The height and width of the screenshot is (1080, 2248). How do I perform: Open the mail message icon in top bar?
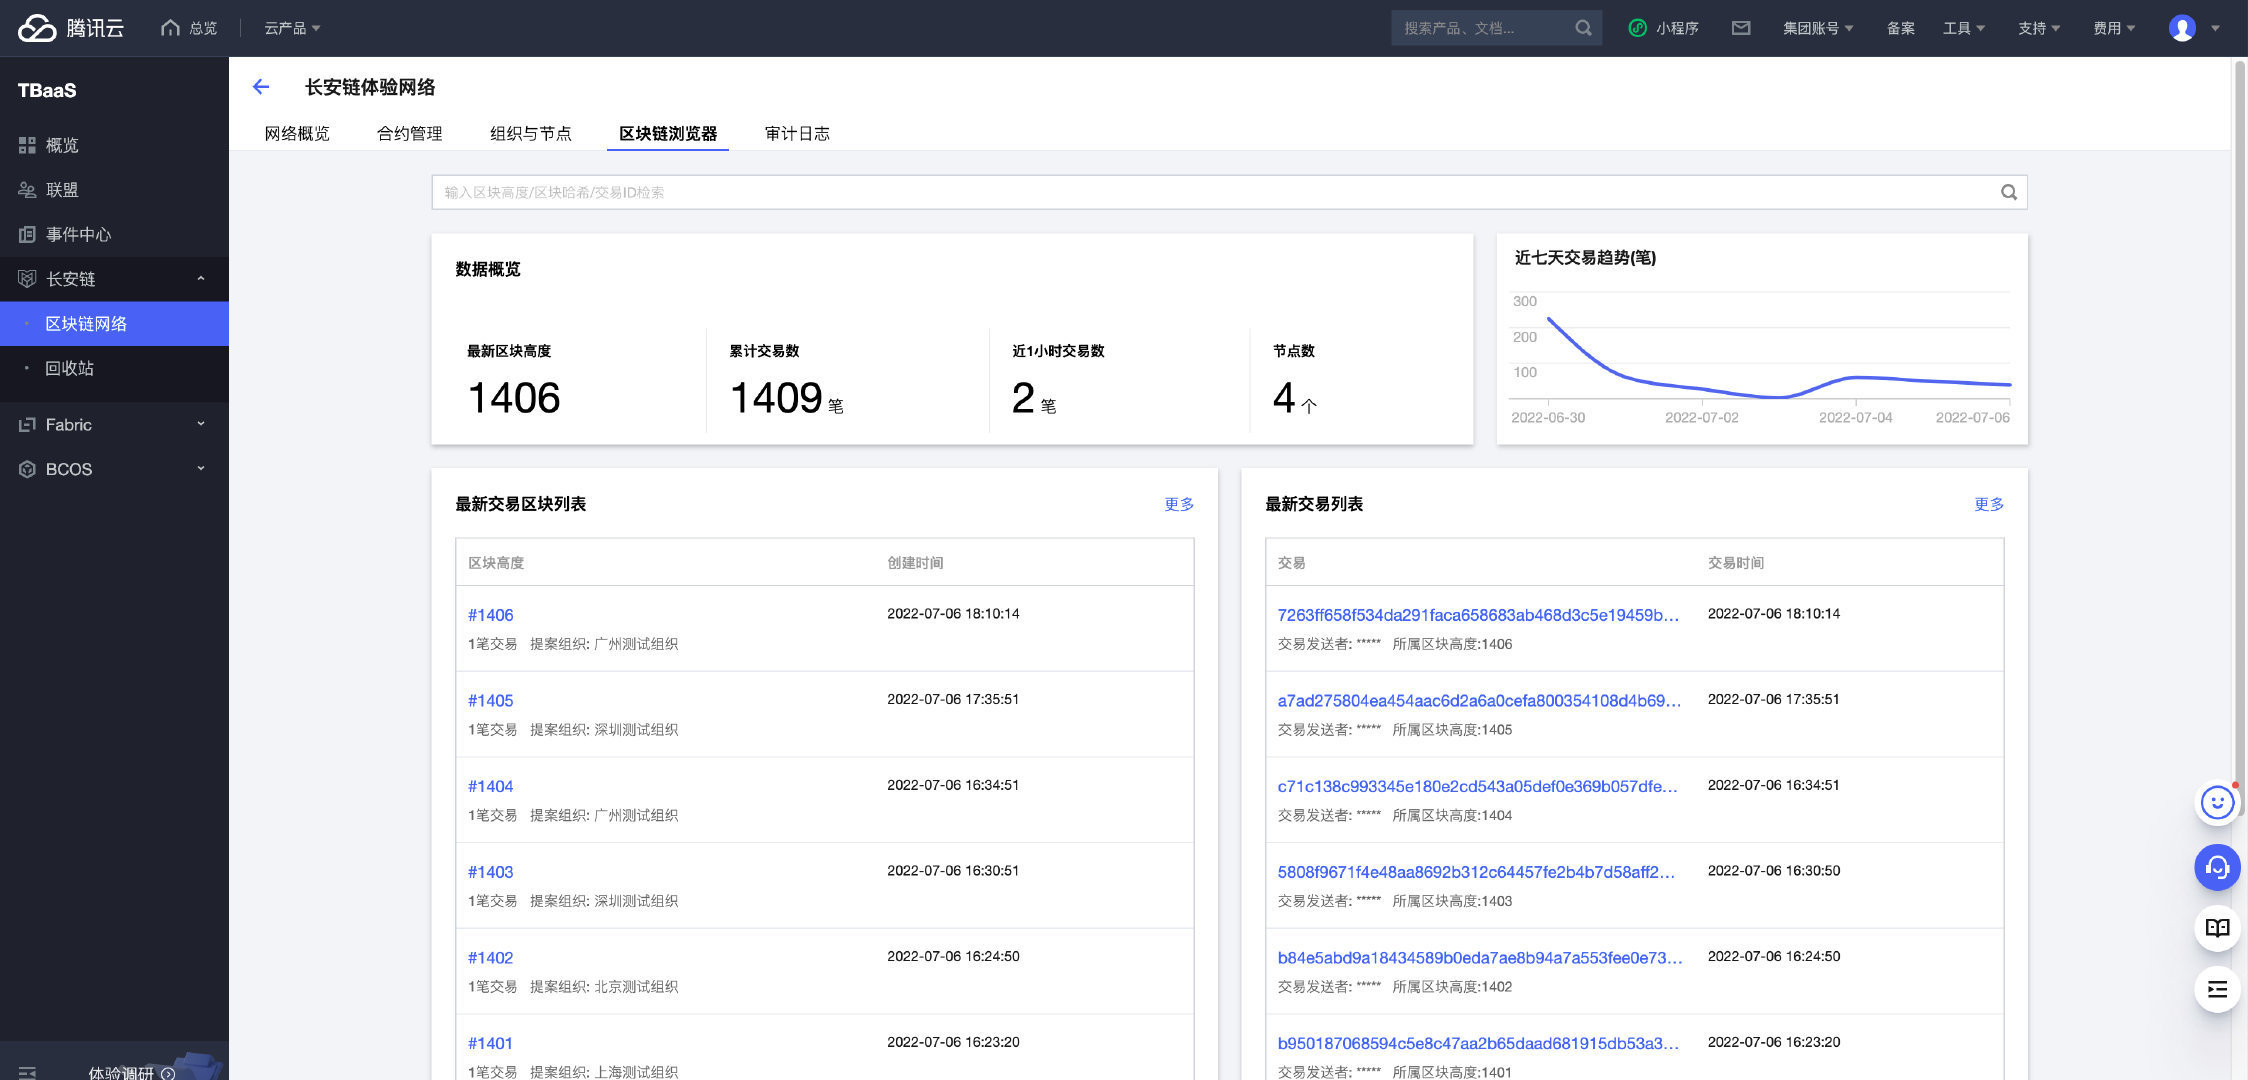[1741, 28]
